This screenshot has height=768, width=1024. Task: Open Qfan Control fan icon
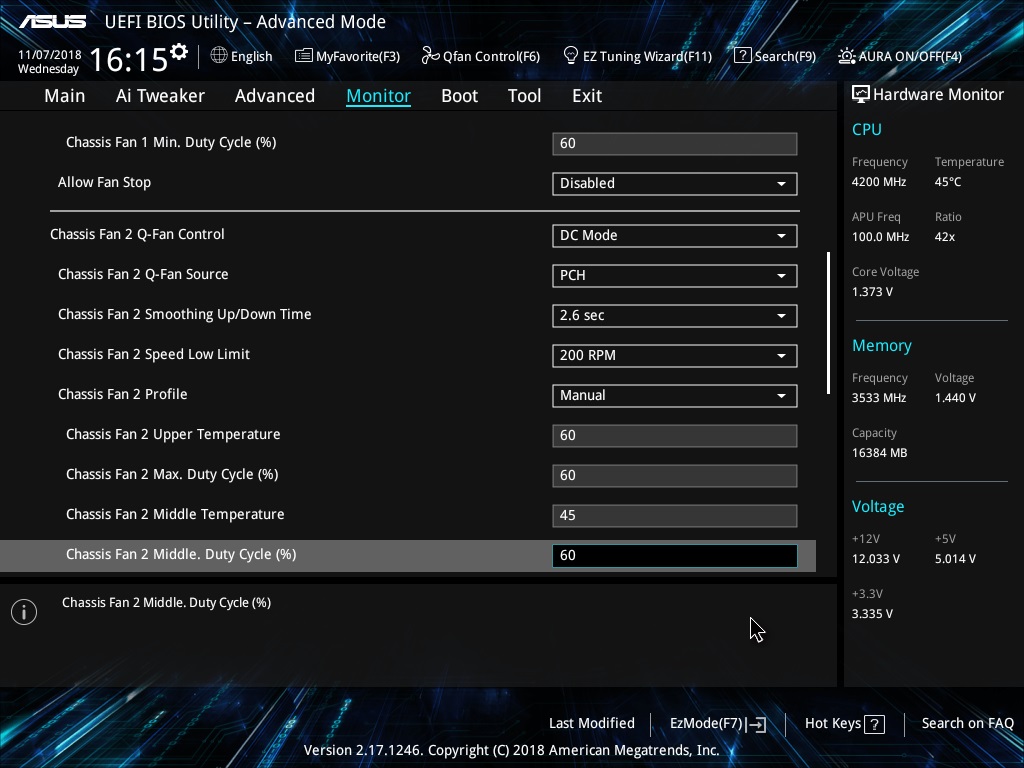[430, 56]
